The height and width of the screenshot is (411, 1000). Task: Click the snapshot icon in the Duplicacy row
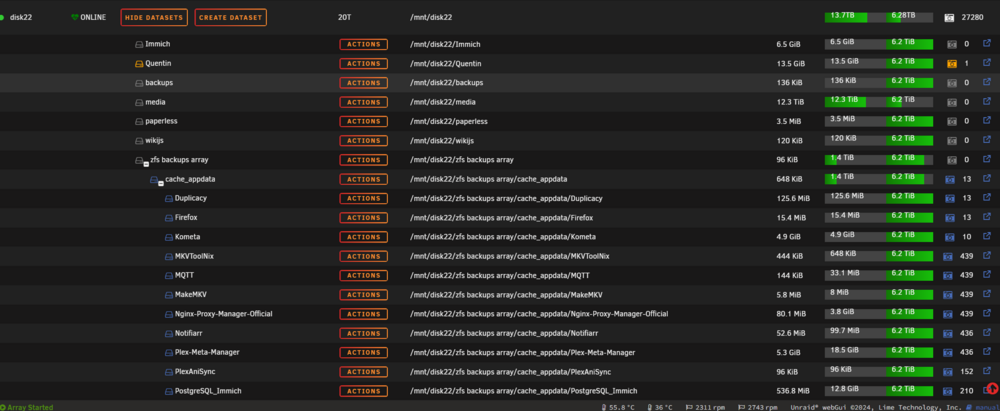[x=949, y=198]
